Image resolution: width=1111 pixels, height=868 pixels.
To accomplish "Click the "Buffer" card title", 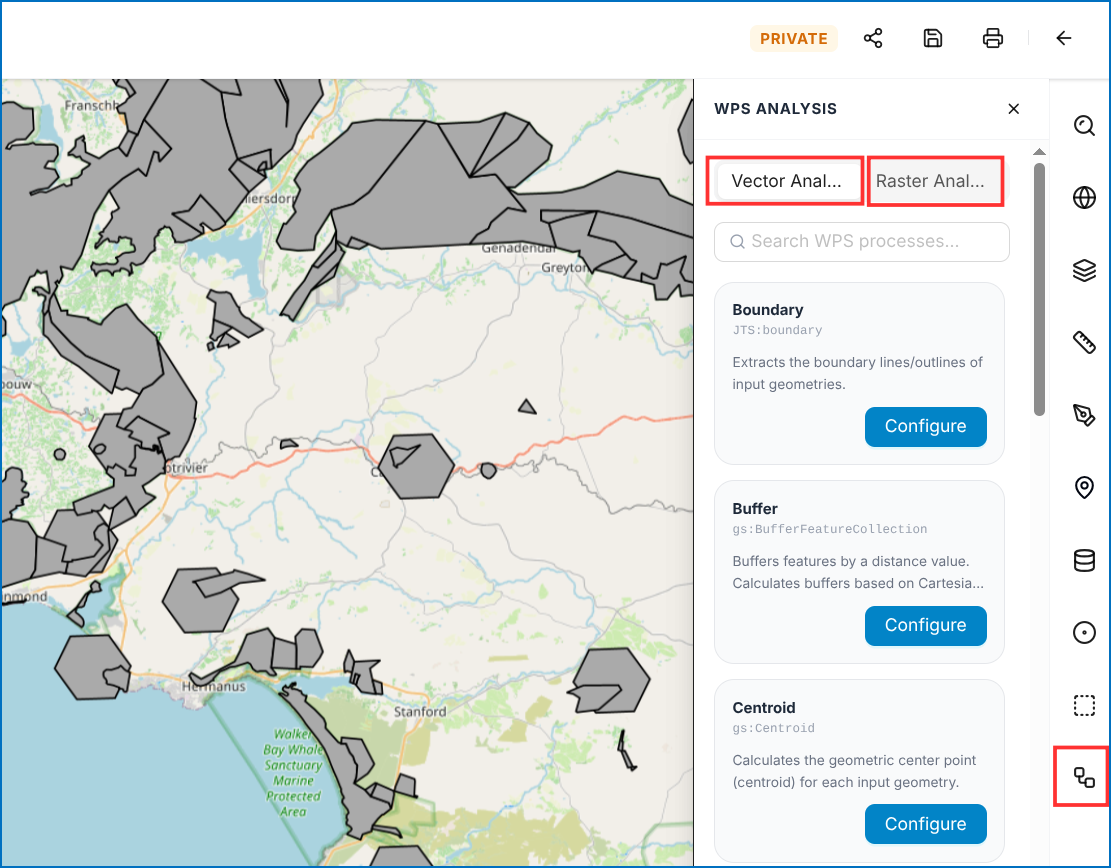I will [755, 509].
